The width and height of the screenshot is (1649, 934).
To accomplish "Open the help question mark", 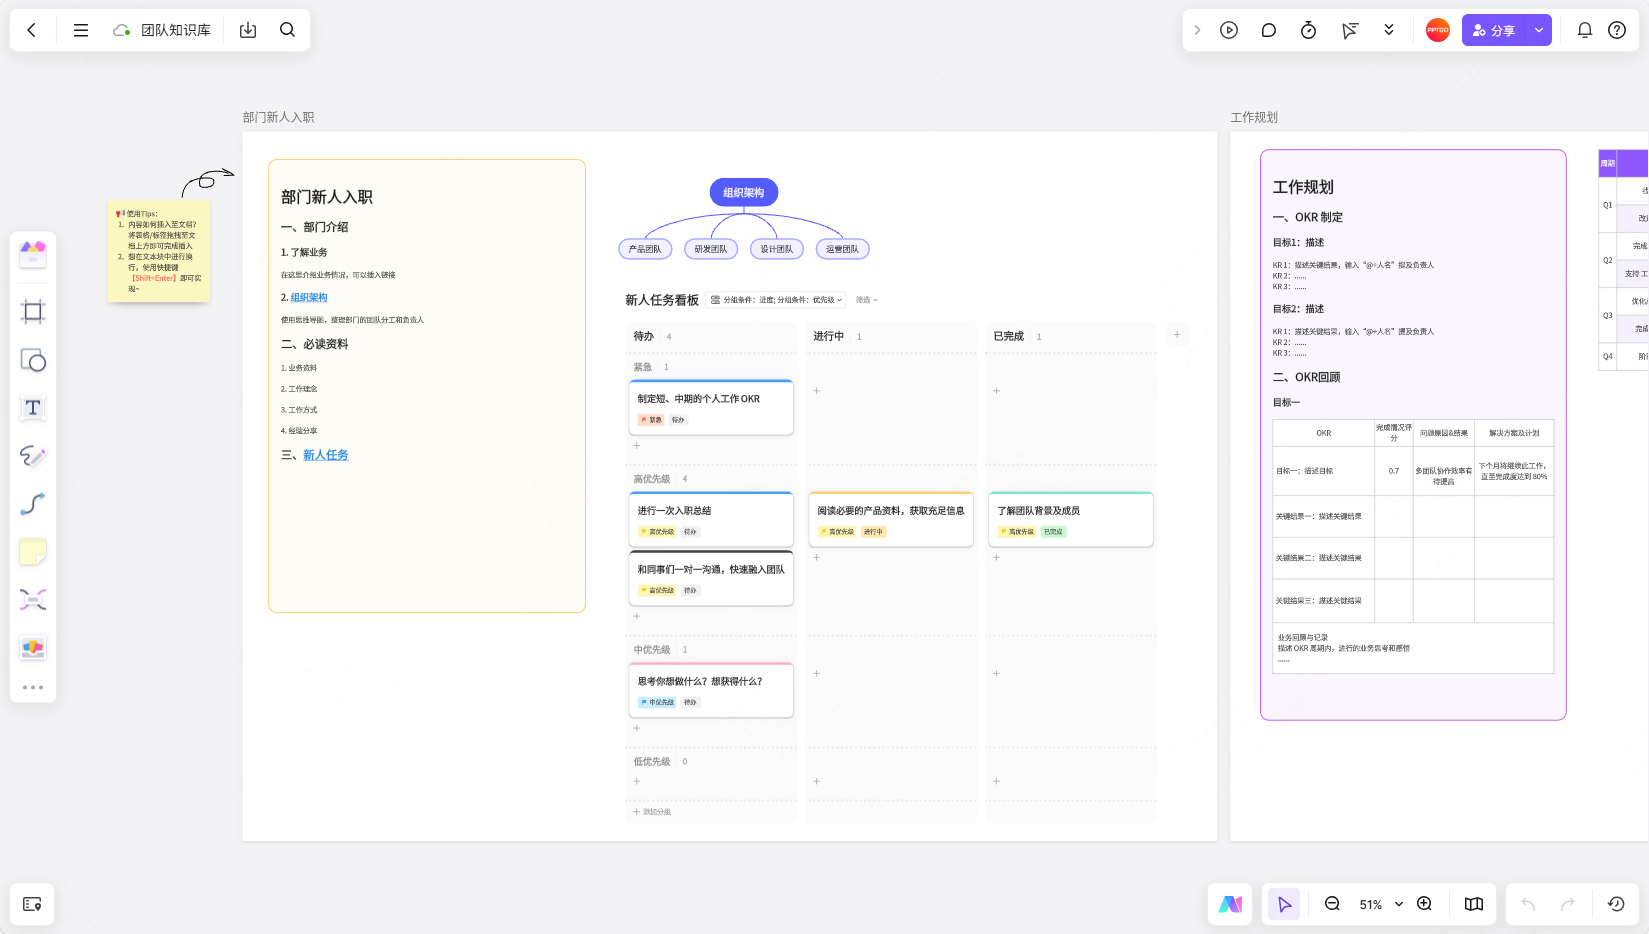I will pyautogui.click(x=1617, y=30).
